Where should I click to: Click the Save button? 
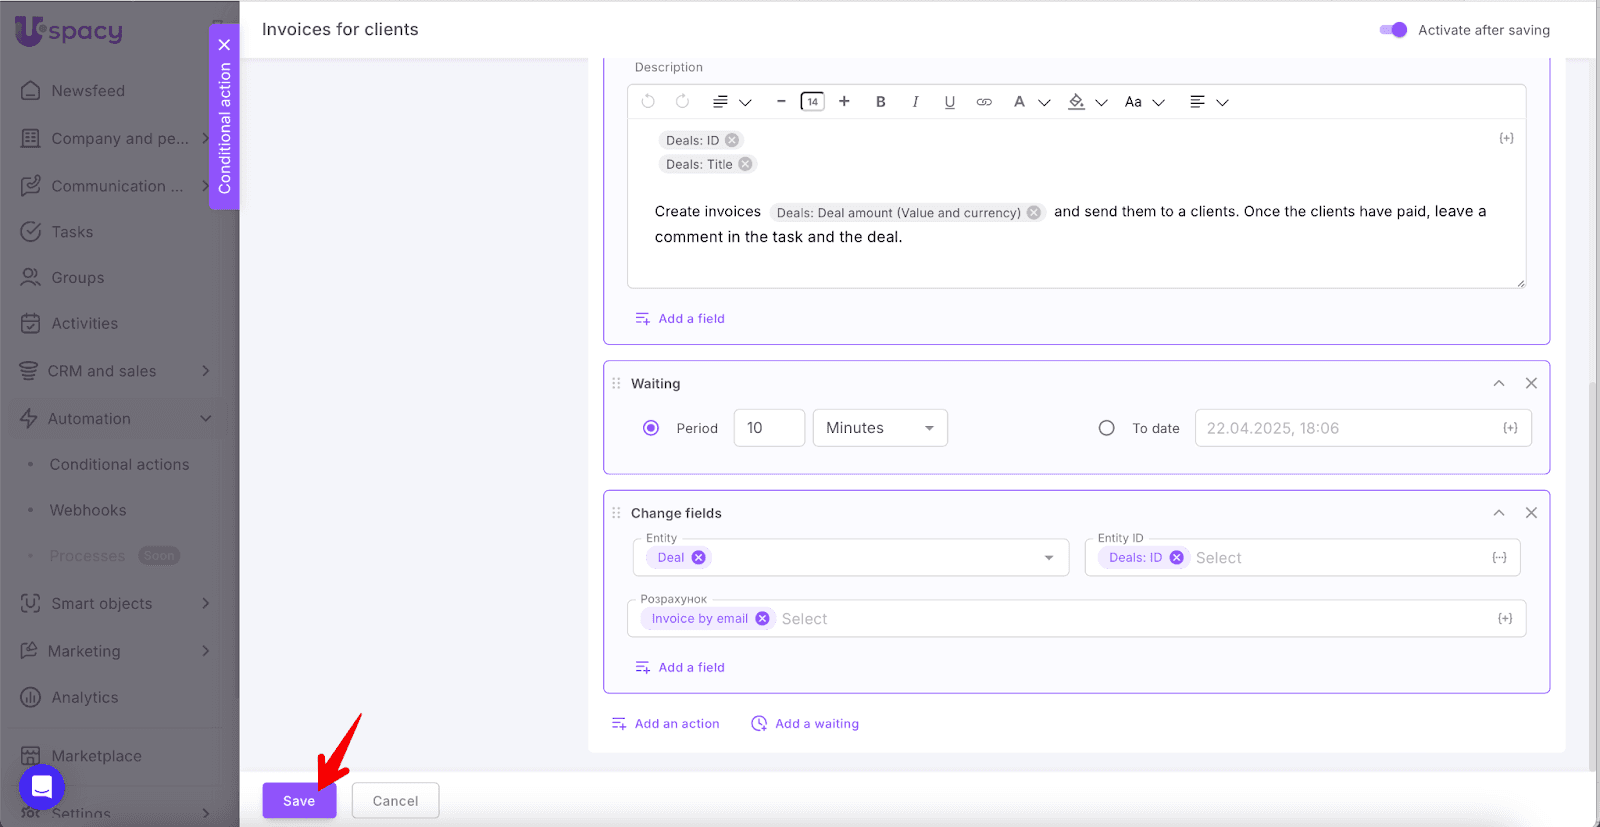[299, 801]
